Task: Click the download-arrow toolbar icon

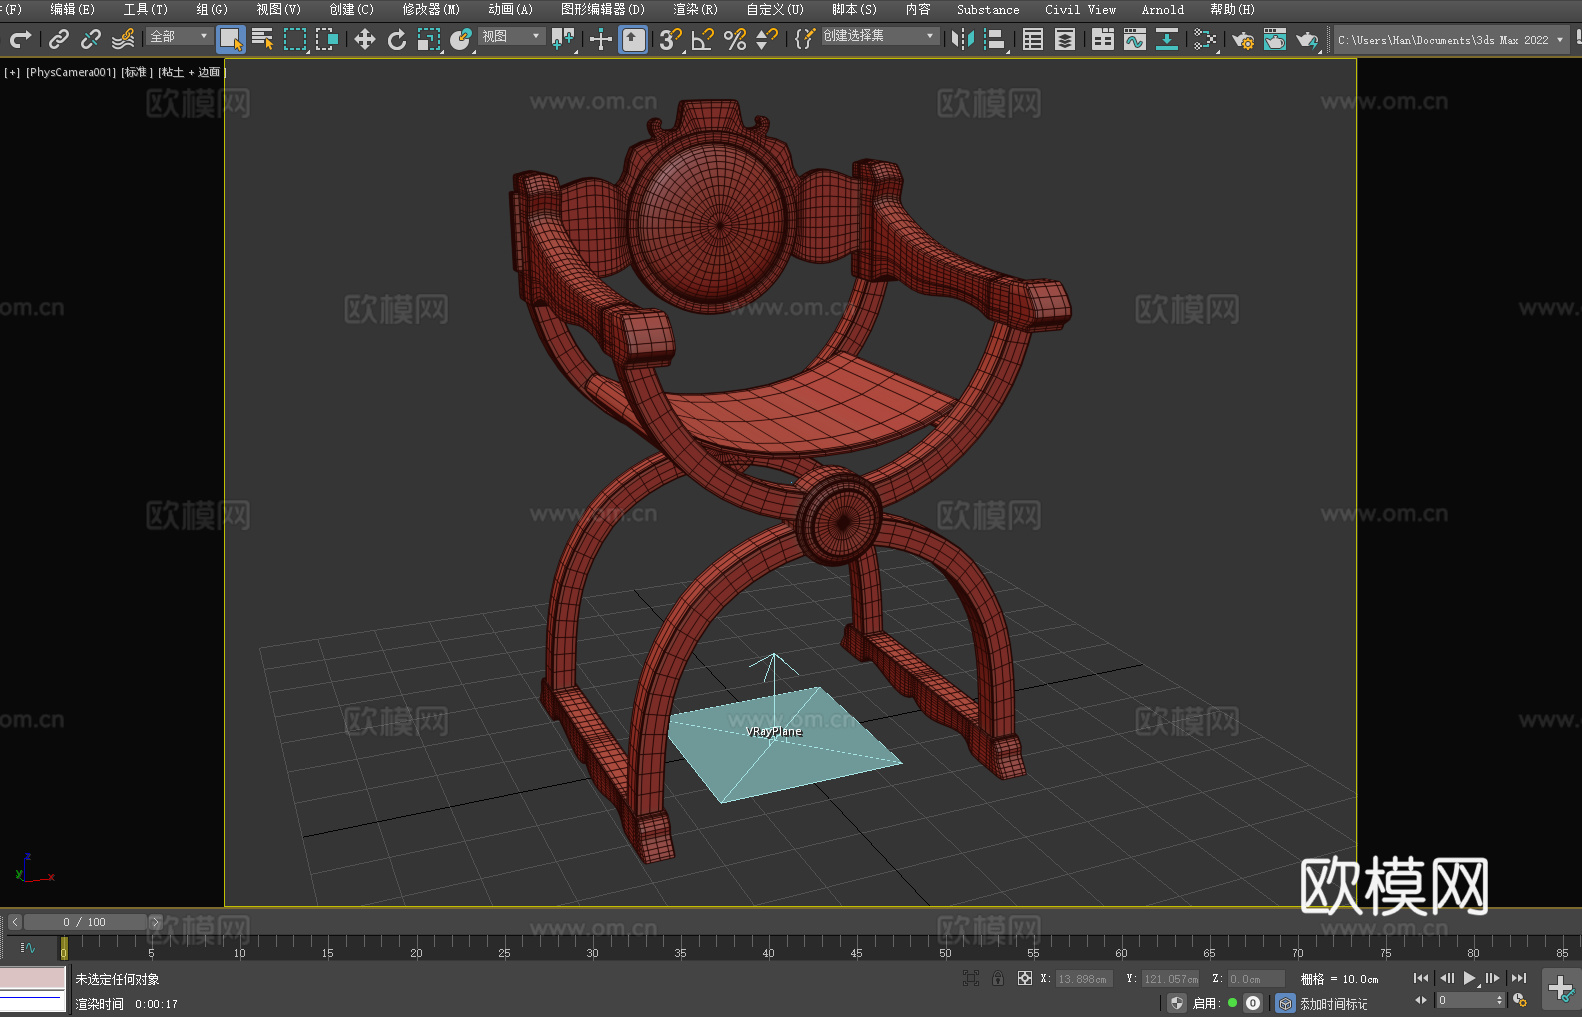Action: (x=1167, y=39)
